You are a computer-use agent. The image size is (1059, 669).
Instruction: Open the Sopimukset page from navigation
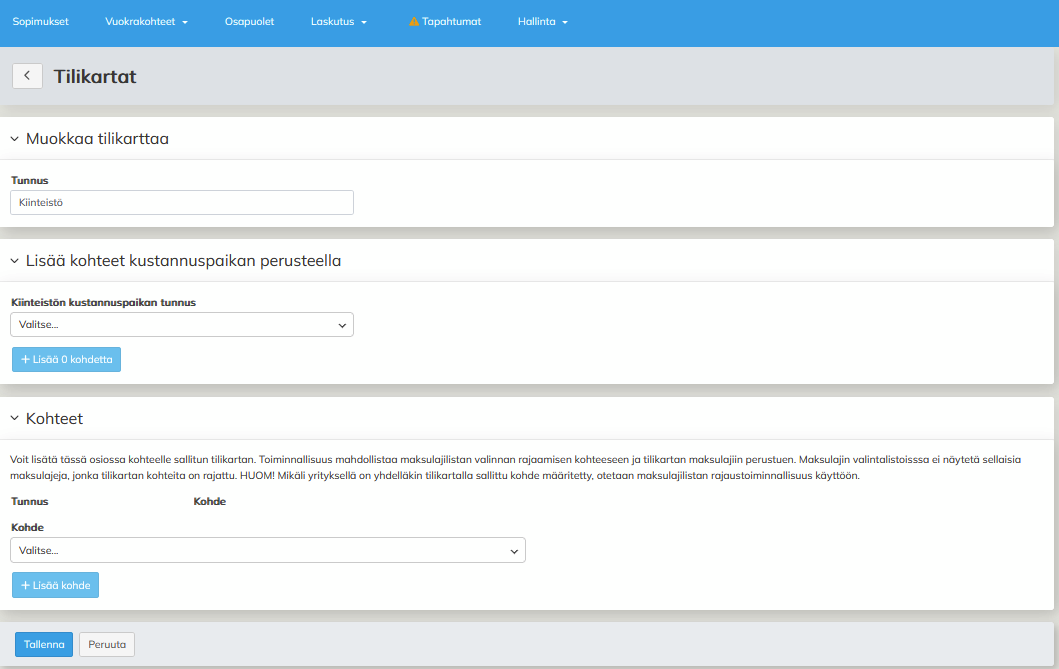(x=40, y=21)
